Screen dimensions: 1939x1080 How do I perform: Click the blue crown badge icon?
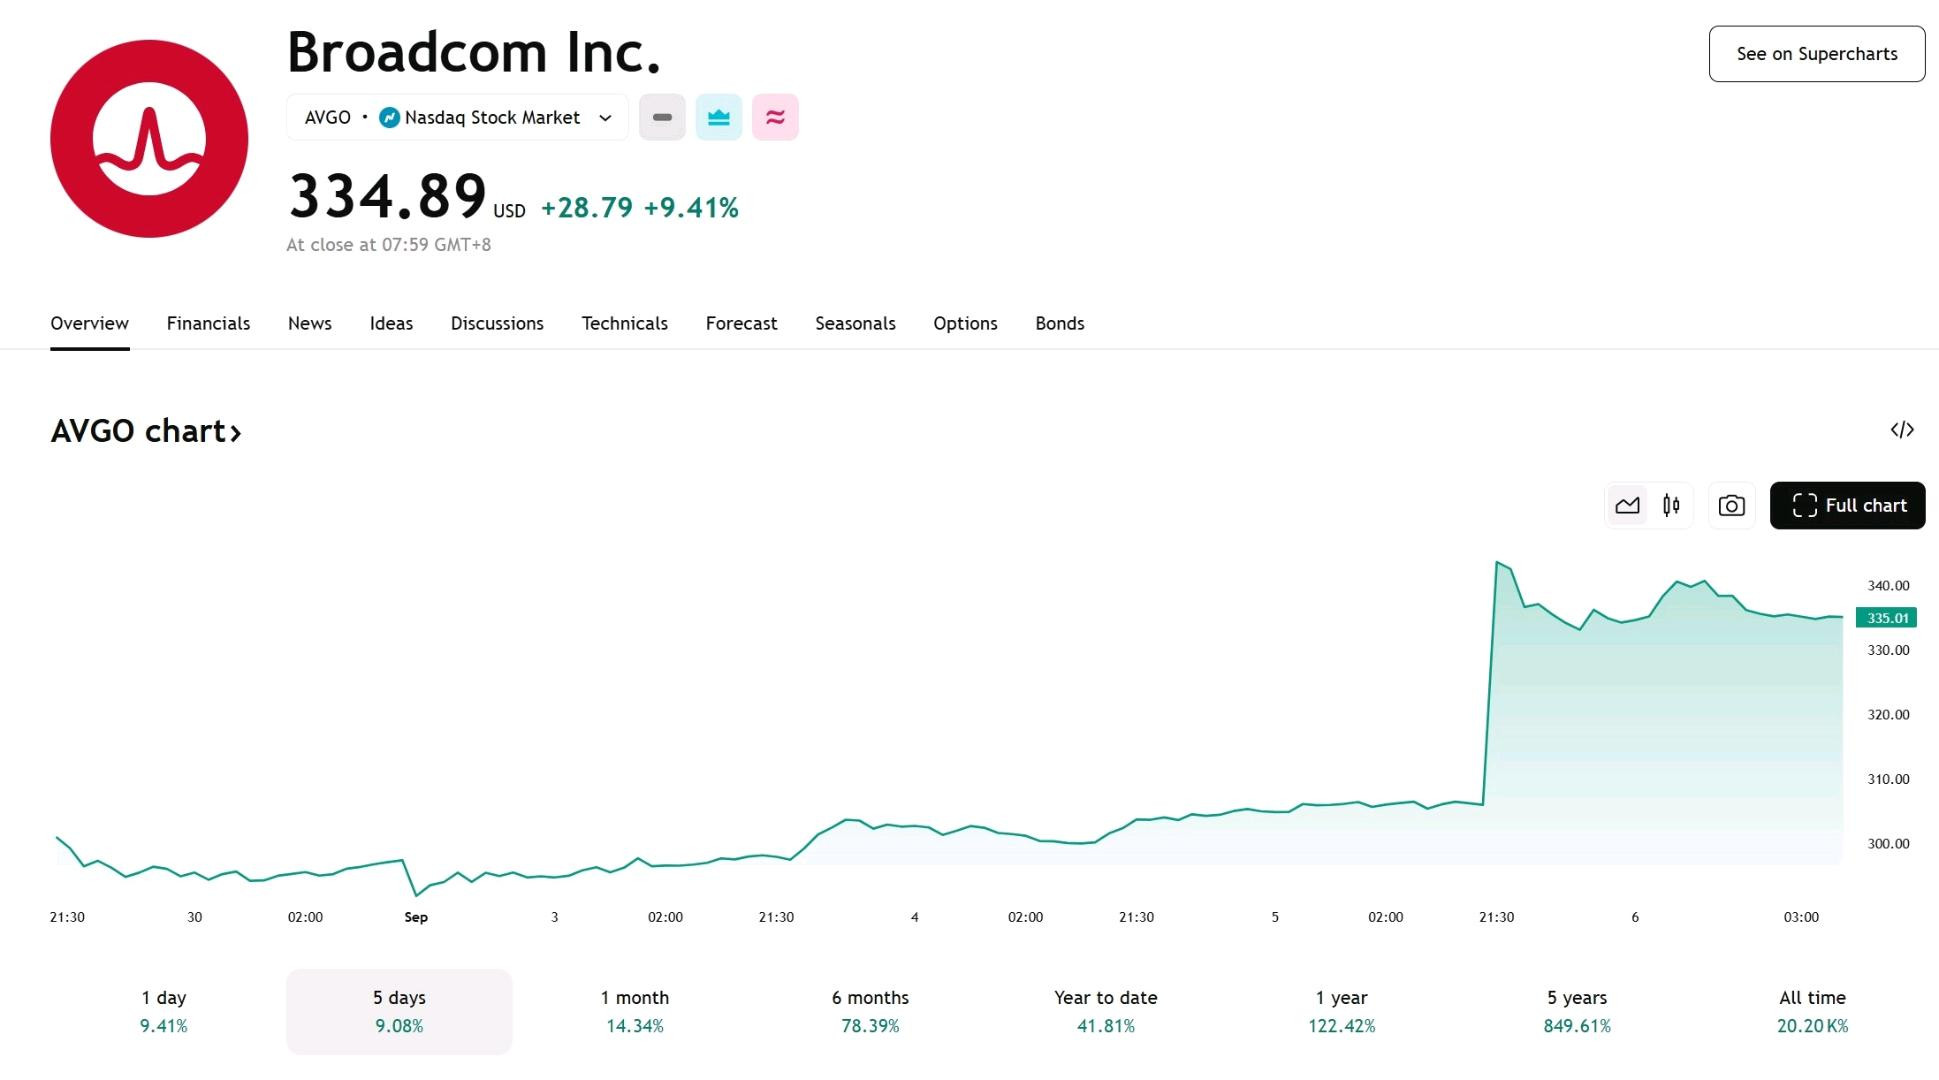719,117
